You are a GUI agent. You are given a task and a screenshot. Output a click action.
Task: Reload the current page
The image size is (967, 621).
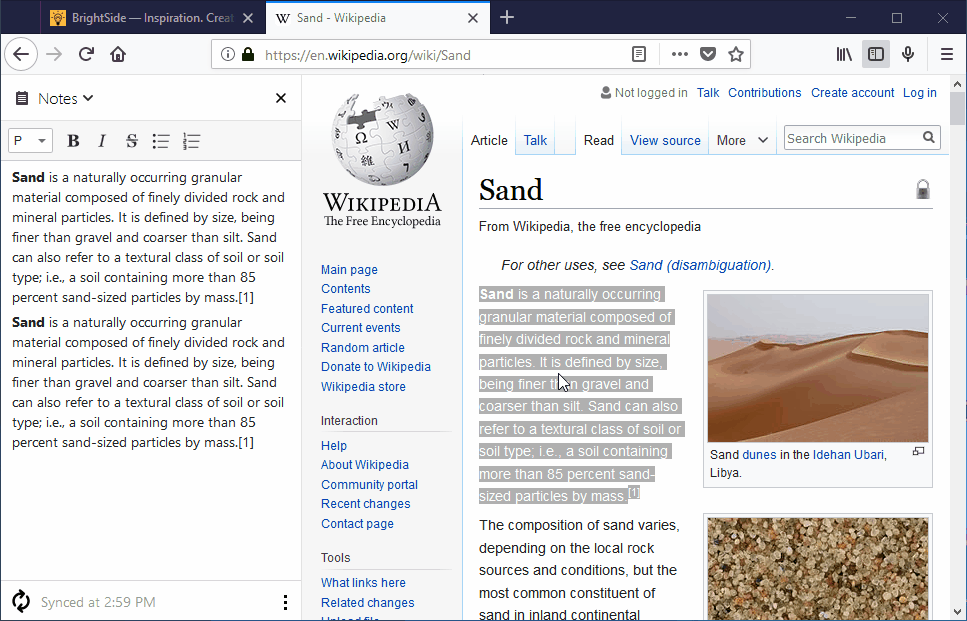[86, 54]
